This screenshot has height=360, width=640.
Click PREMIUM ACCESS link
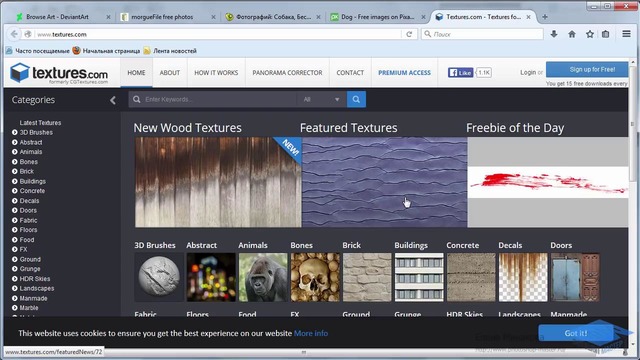404,73
